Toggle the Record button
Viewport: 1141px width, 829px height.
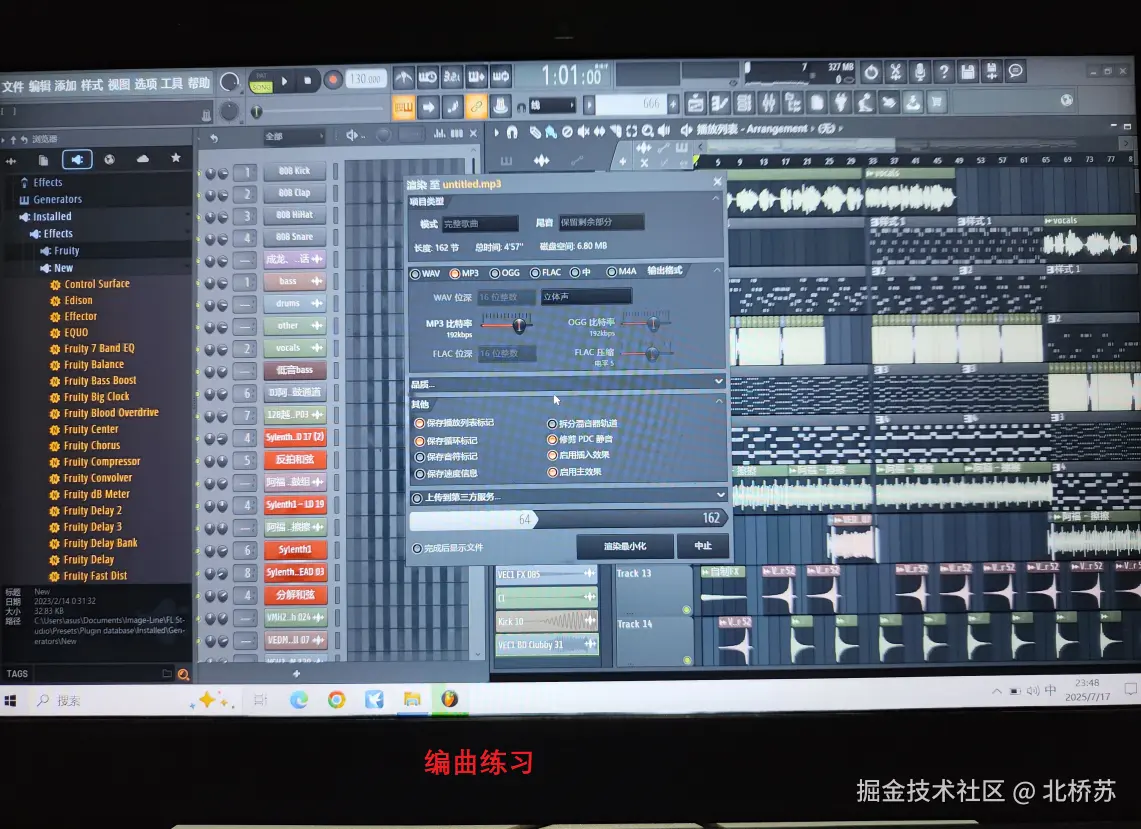(x=333, y=80)
